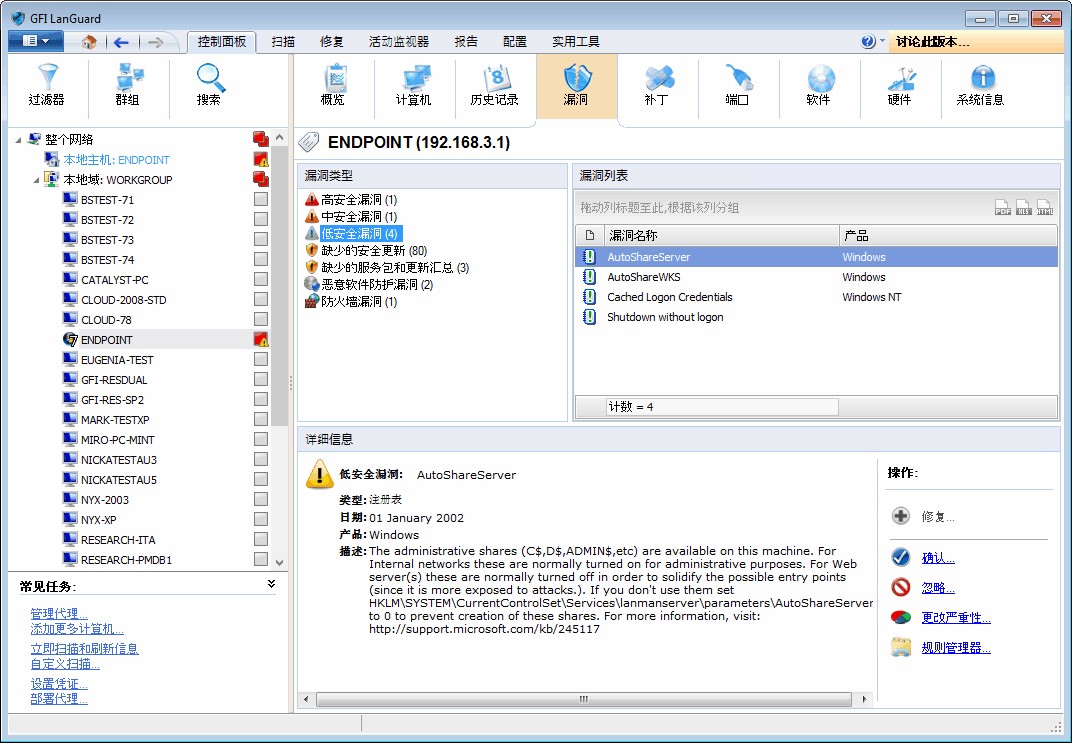Viewport: 1072px width, 743px height.
Task: Open the Filter (过滤器) funnel icon
Action: [47, 77]
